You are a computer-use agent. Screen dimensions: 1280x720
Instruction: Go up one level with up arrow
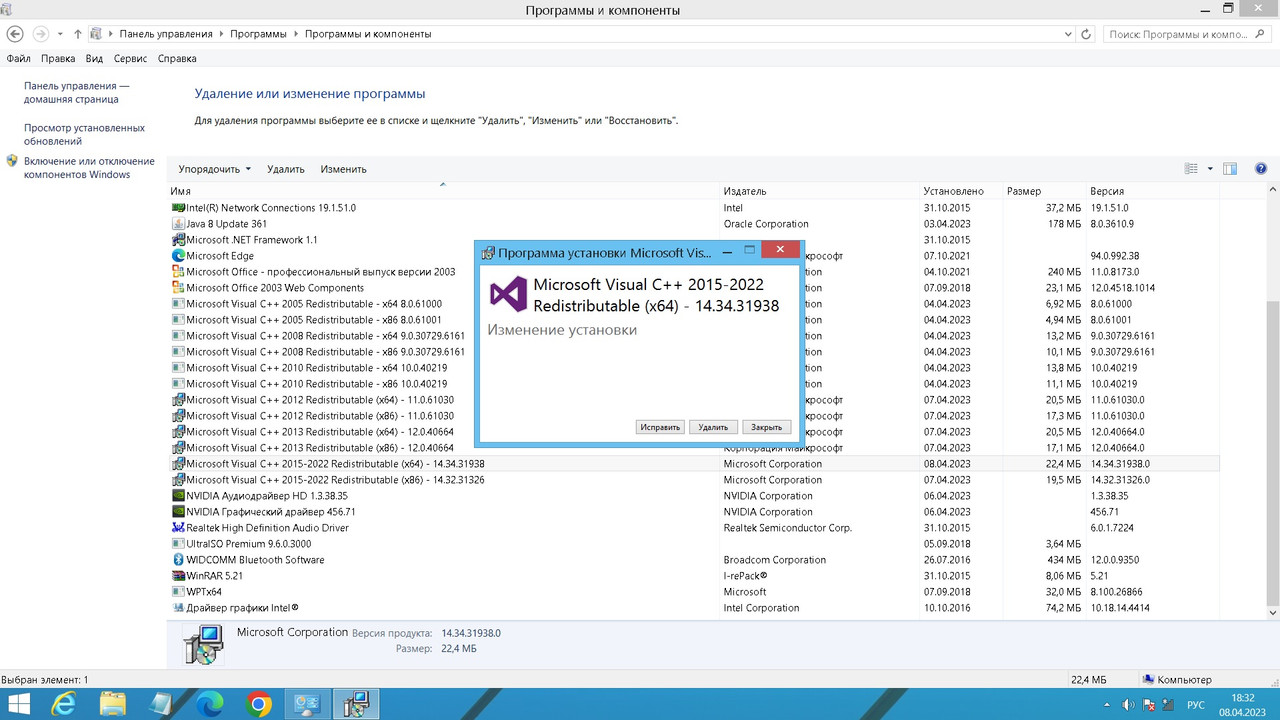tap(78, 34)
